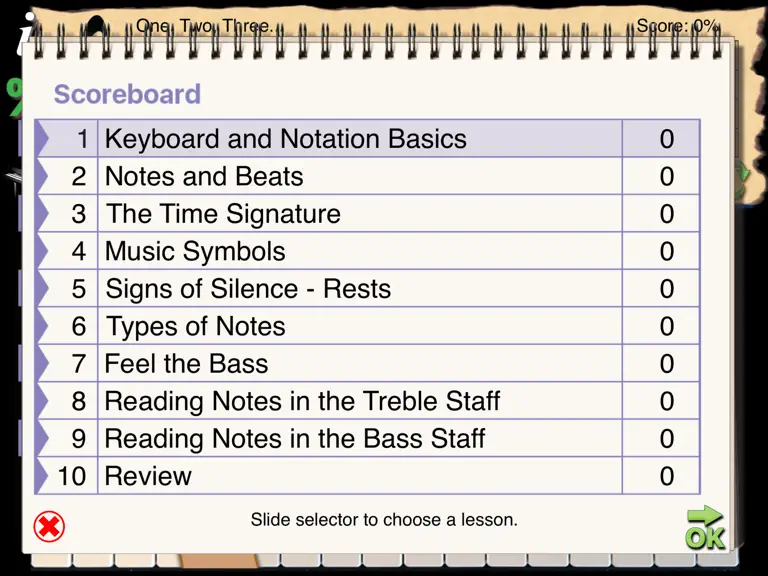Open the Feel the Bass lesson

[x=367, y=363]
